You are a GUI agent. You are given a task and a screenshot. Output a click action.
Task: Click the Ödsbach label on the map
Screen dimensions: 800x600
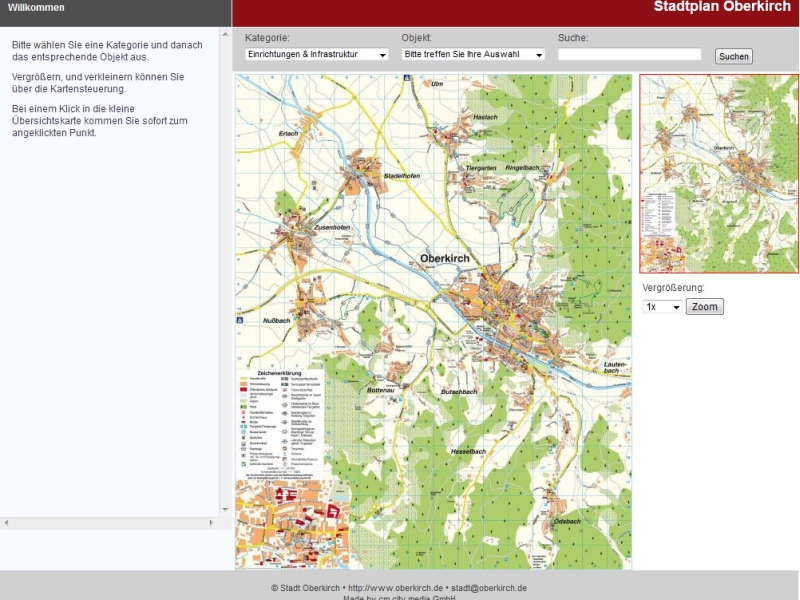click(567, 521)
